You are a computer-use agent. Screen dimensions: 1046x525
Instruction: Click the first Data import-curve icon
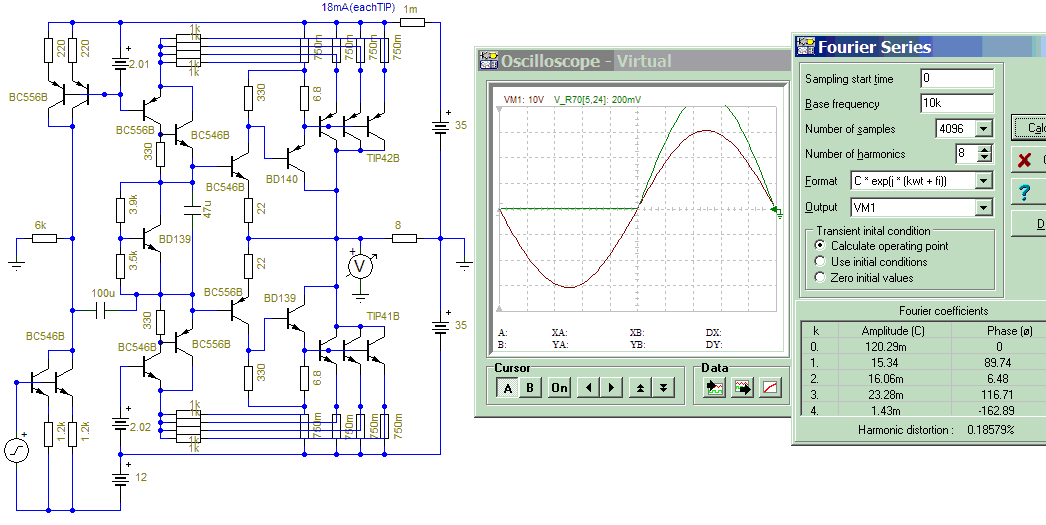[x=714, y=388]
